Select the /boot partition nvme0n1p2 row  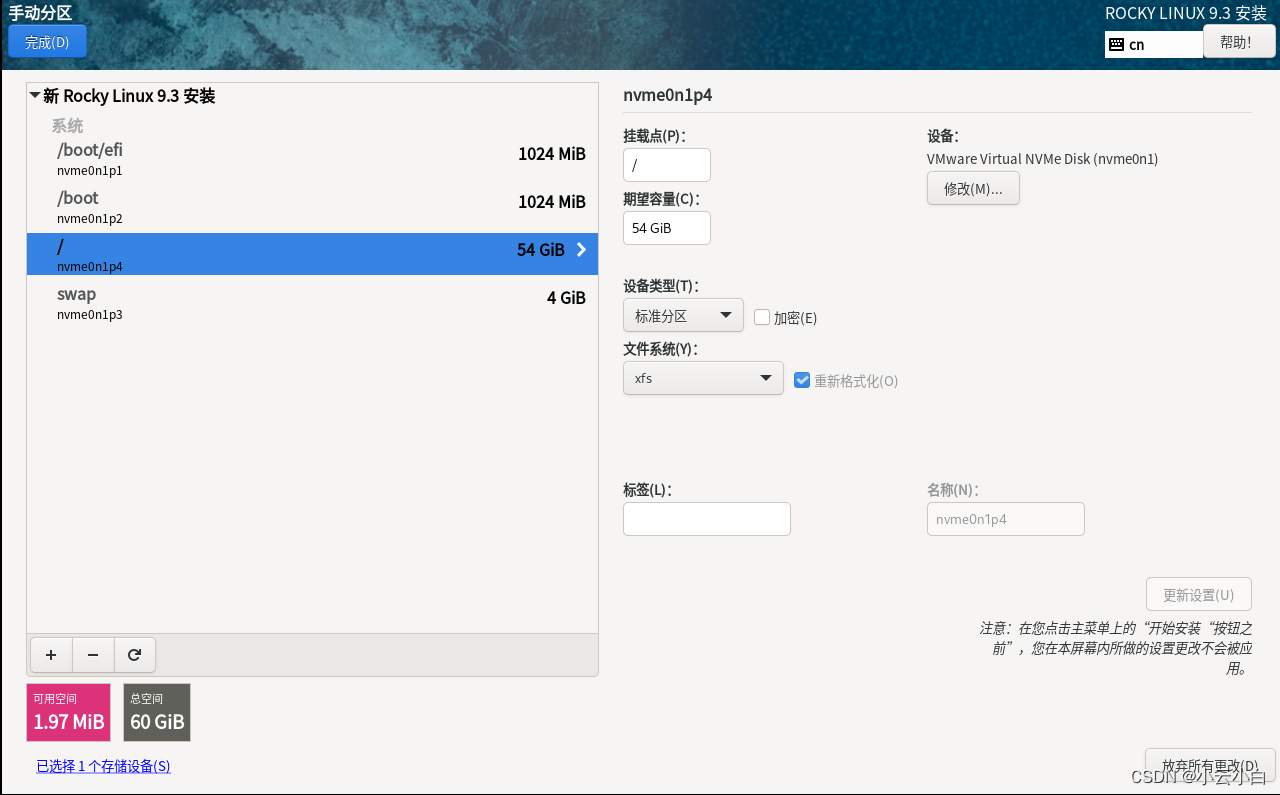tap(312, 206)
